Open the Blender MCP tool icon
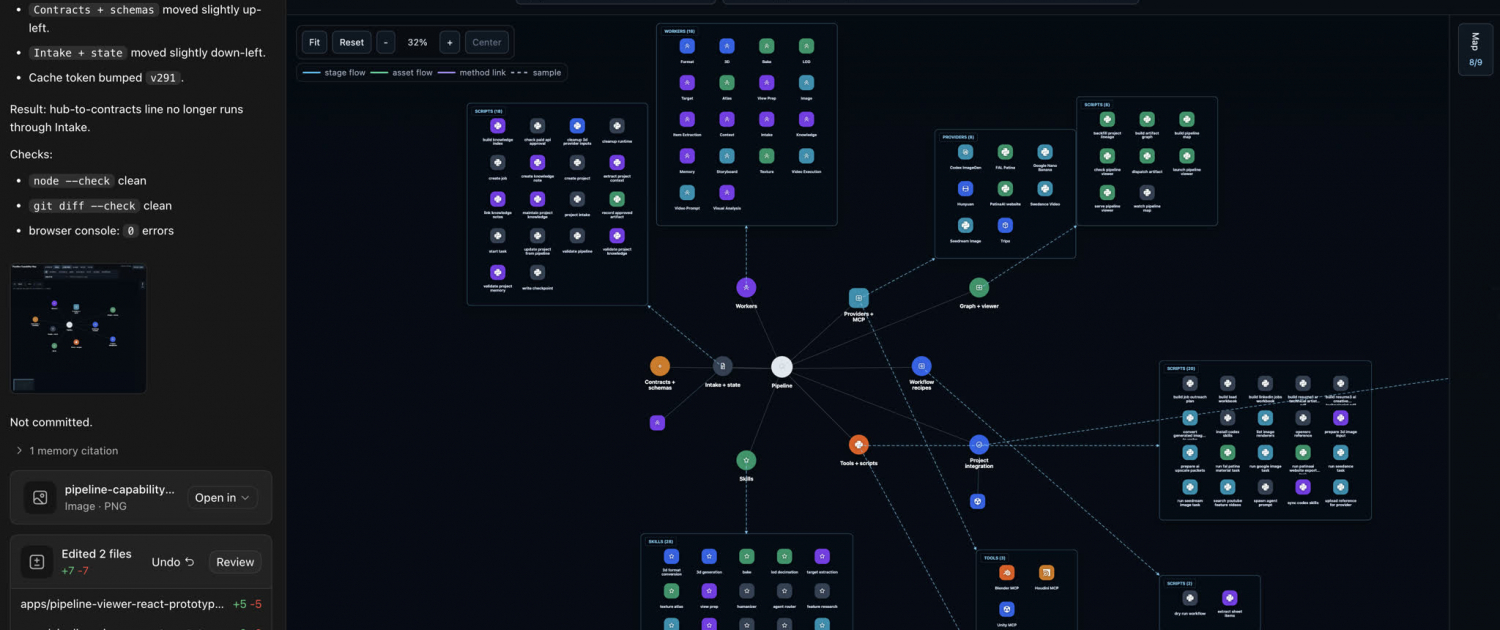This screenshot has height=630, width=1500. click(x=1007, y=573)
